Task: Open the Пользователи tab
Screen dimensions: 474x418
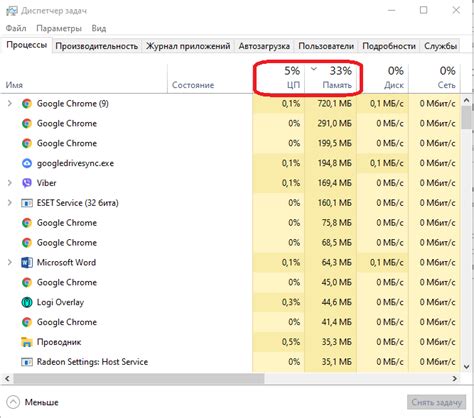Action: coord(326,46)
